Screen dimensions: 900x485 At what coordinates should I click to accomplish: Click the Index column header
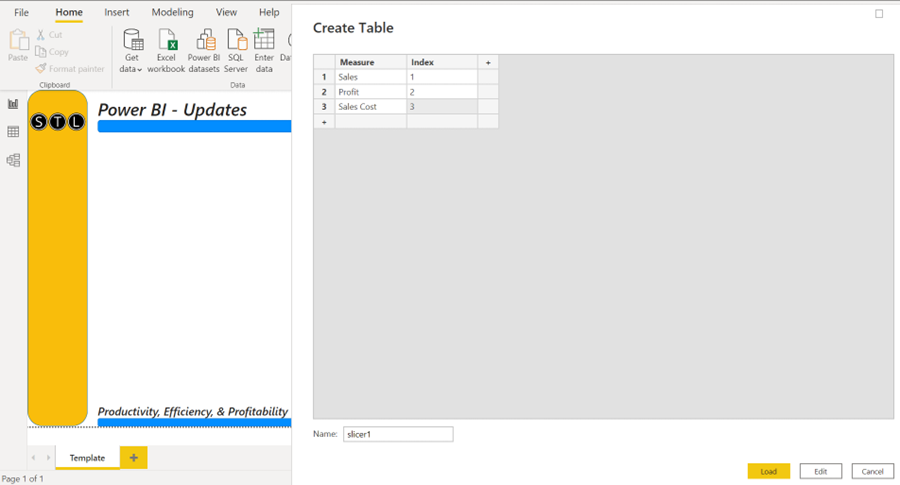(442, 62)
